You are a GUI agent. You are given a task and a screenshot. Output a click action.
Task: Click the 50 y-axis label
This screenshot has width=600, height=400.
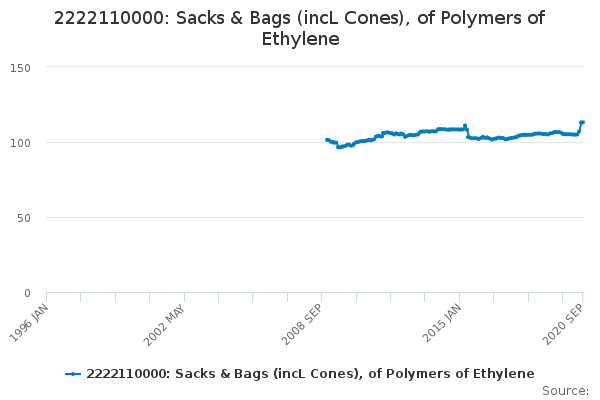pos(25,218)
